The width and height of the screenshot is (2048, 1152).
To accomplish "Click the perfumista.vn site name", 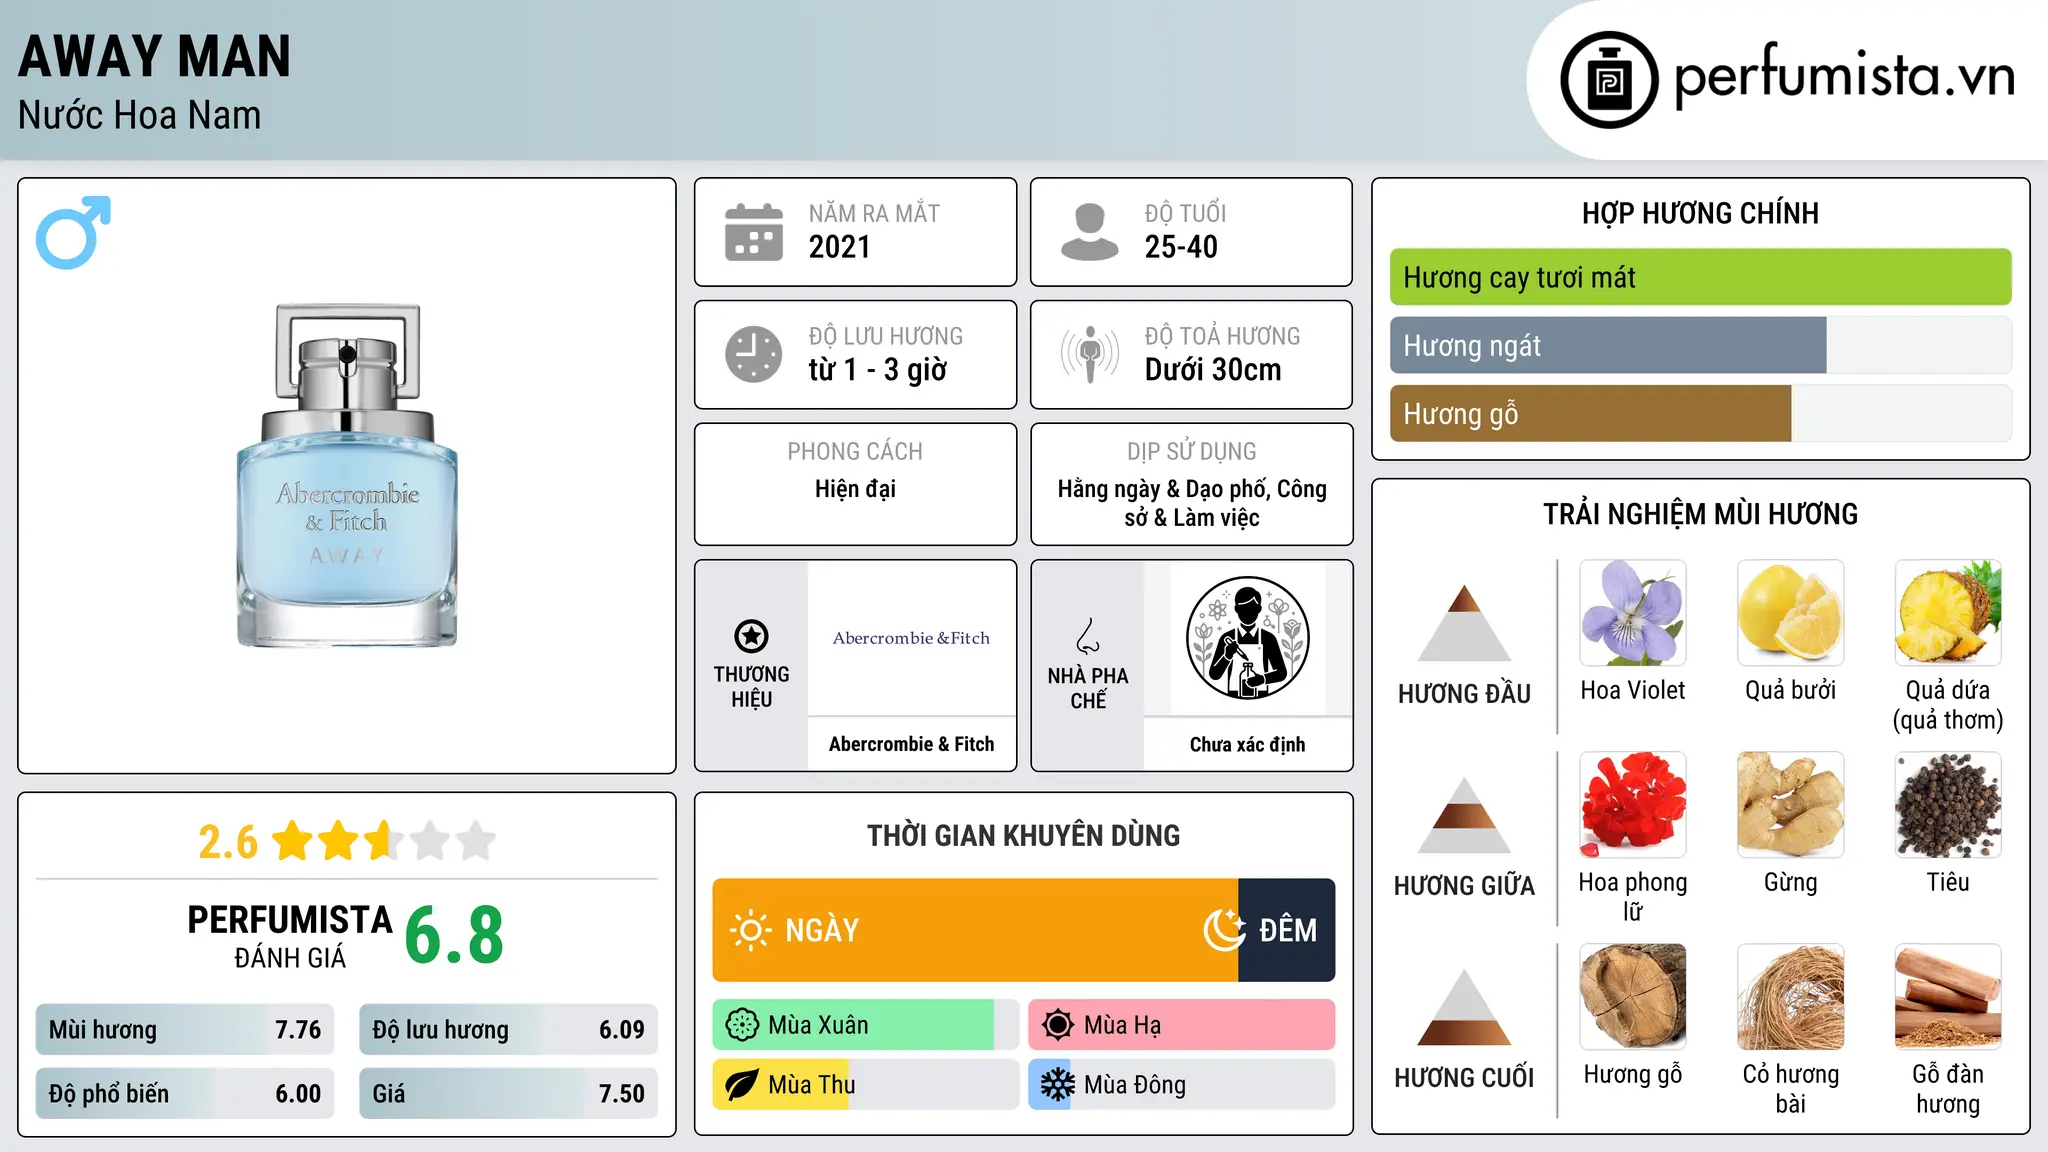I will (1844, 76).
